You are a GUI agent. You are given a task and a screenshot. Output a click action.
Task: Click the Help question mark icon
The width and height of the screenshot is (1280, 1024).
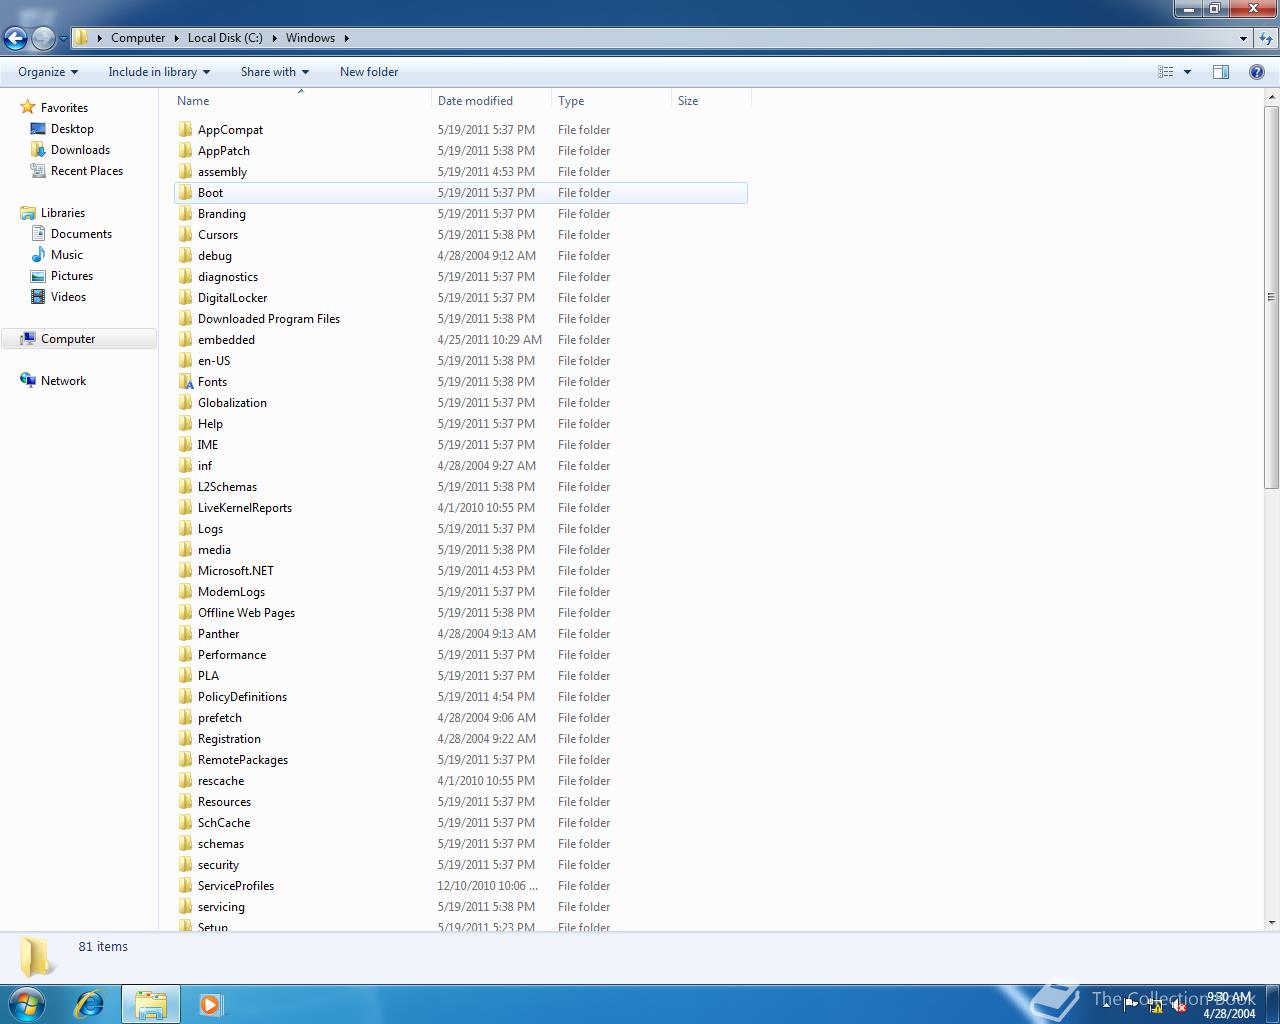point(1257,72)
